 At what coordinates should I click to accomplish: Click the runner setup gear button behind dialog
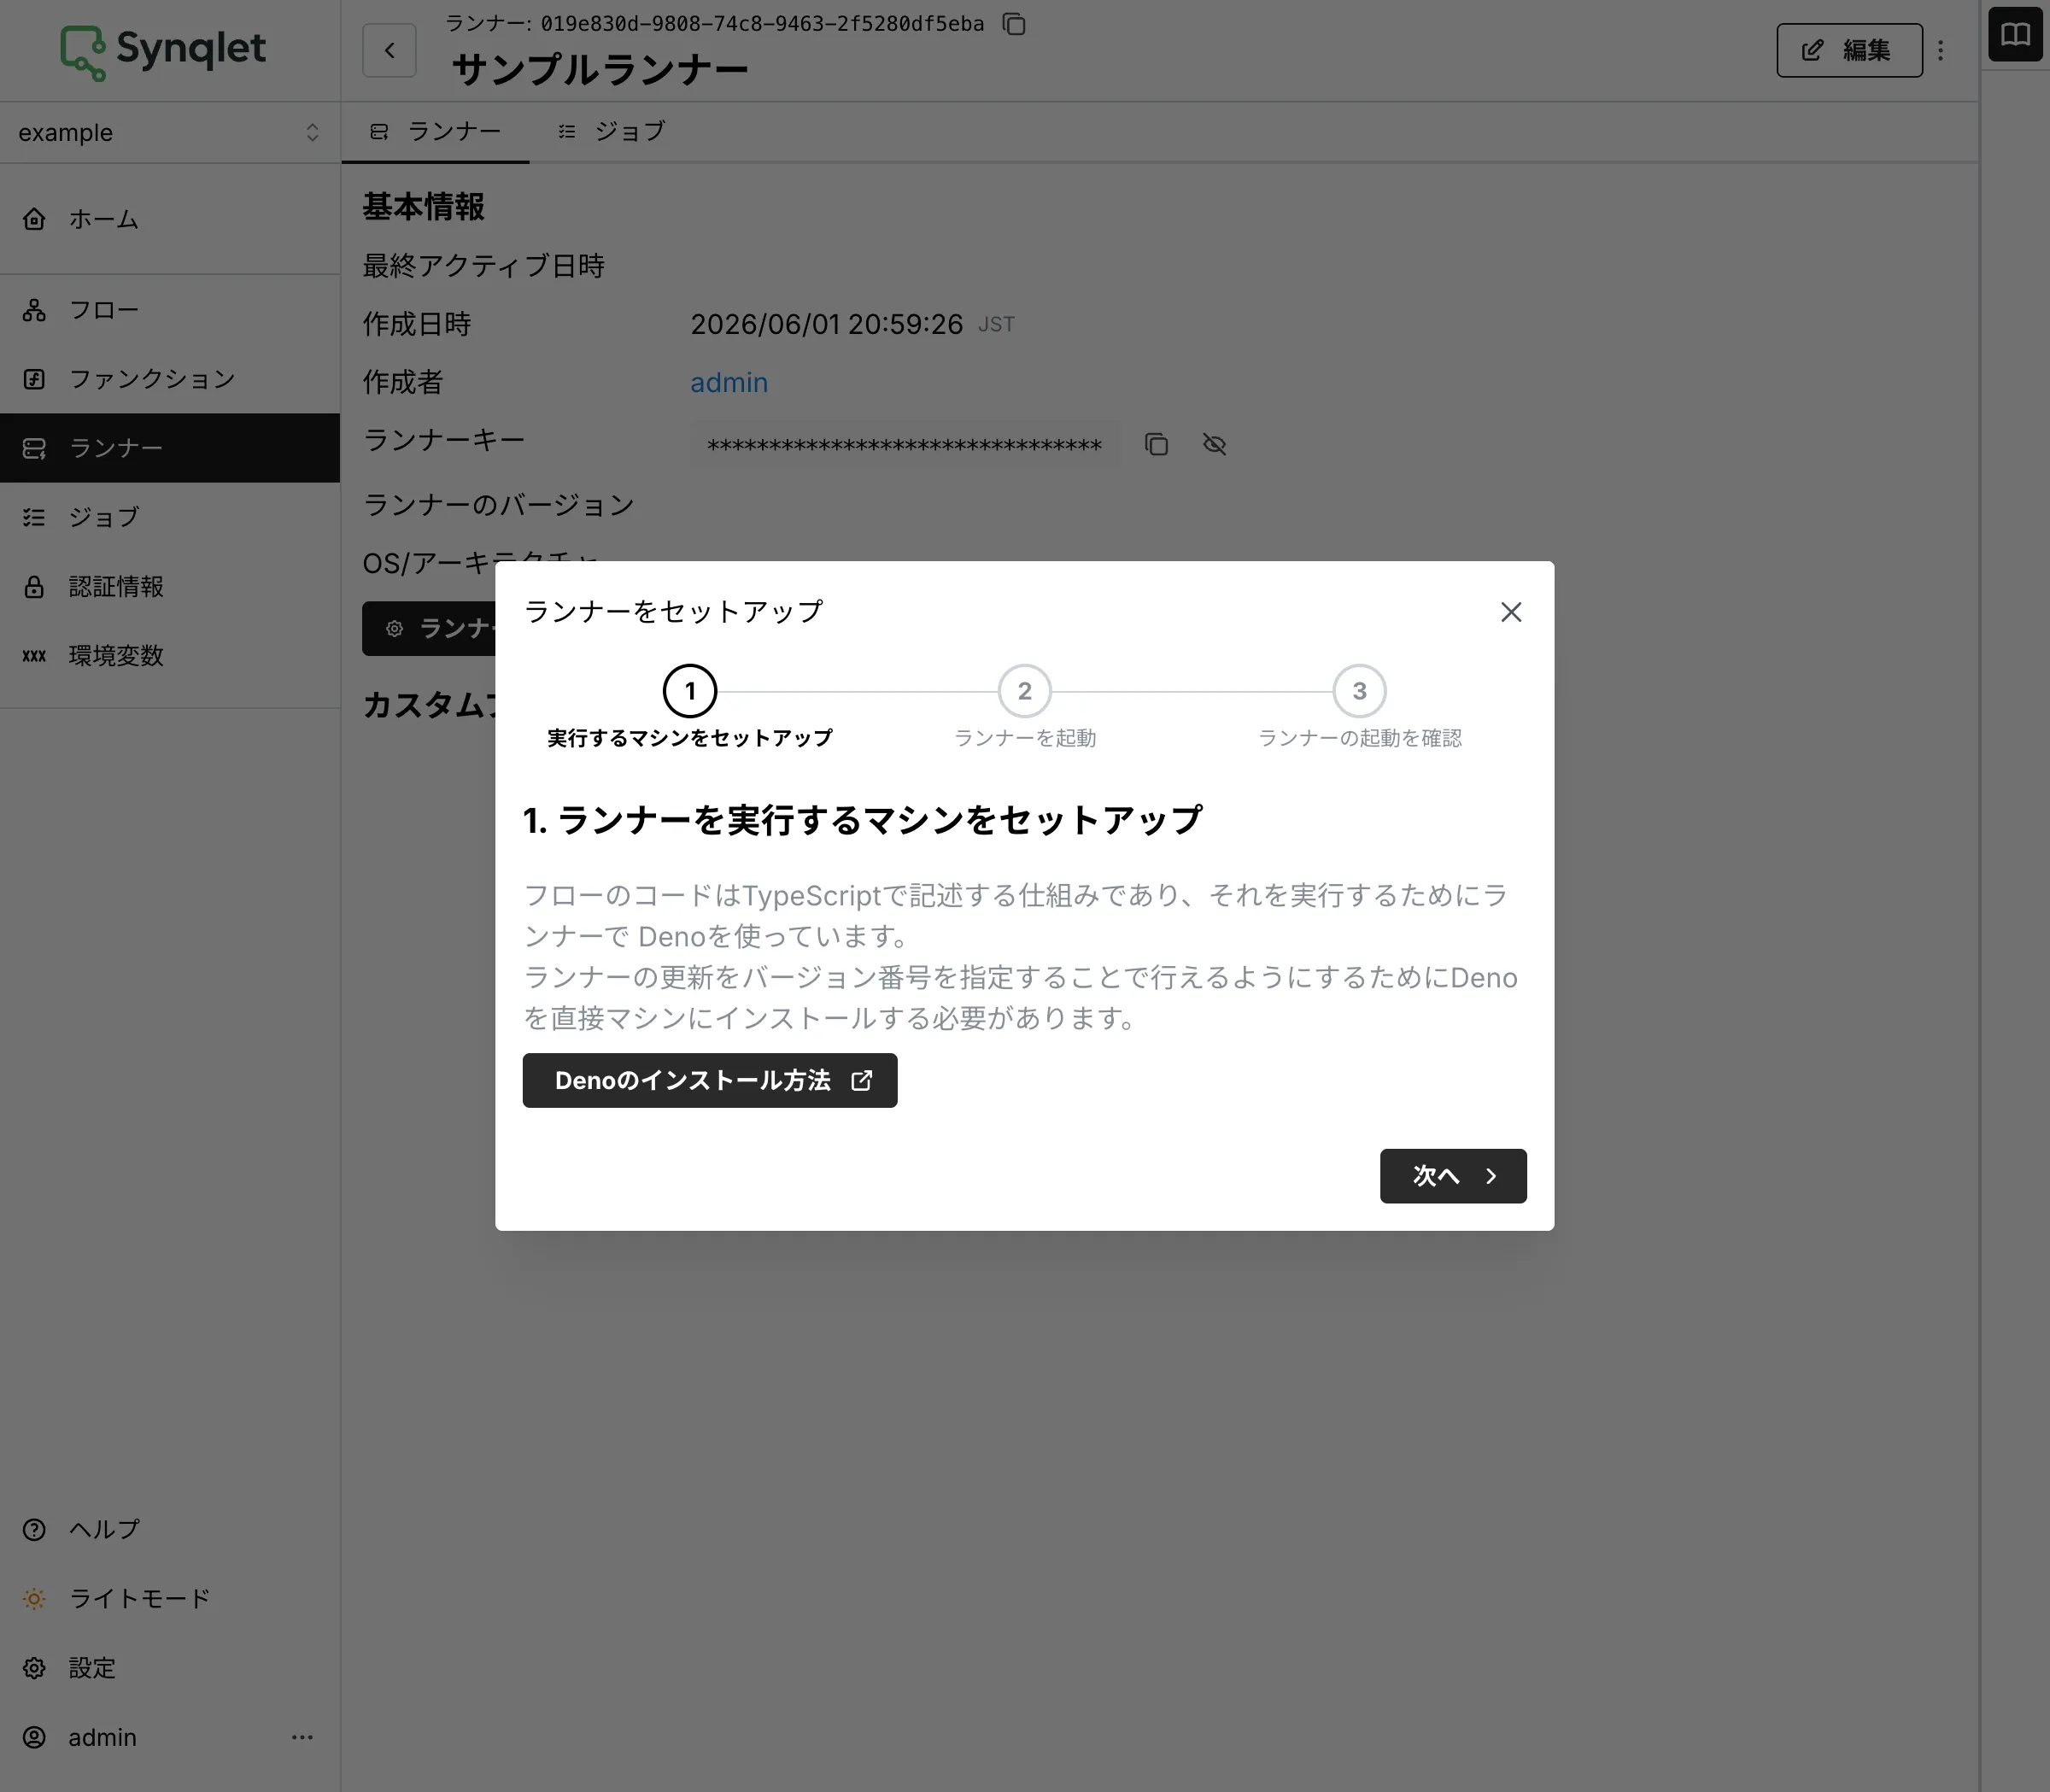click(429, 628)
